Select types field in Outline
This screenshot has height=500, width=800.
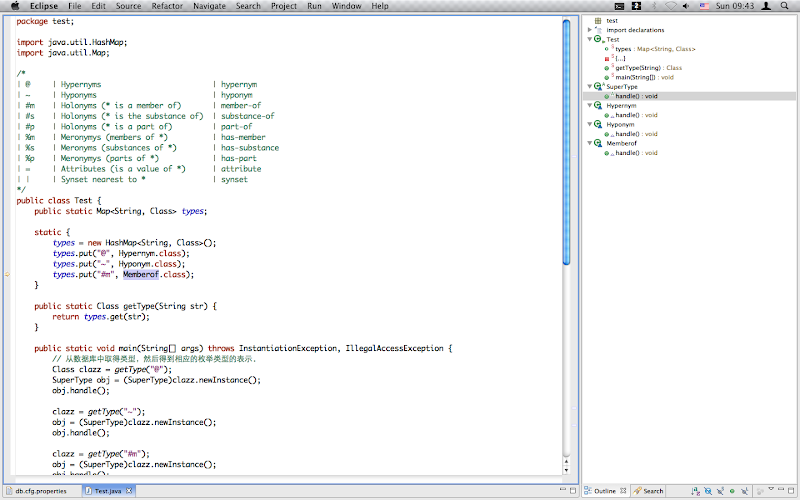(x=655, y=49)
